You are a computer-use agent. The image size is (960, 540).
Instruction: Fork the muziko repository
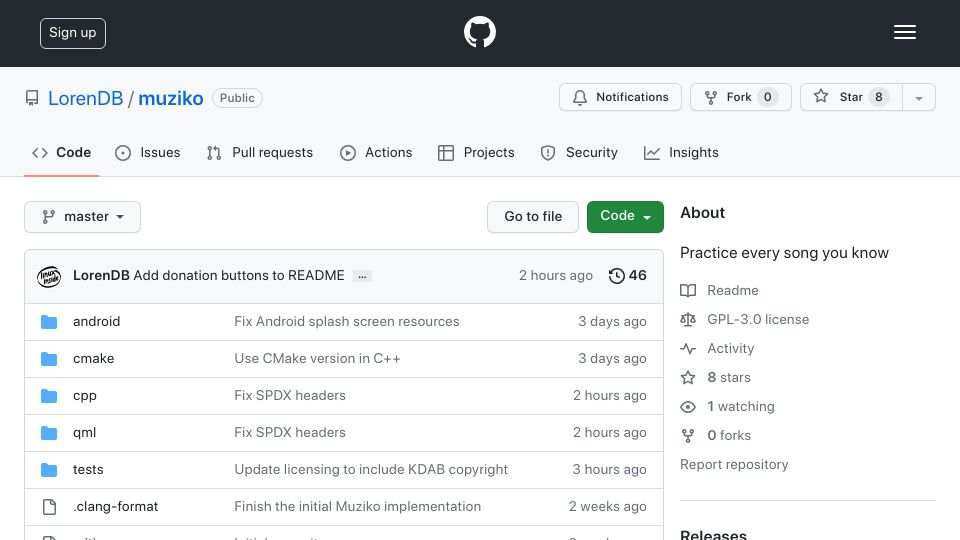(x=741, y=97)
